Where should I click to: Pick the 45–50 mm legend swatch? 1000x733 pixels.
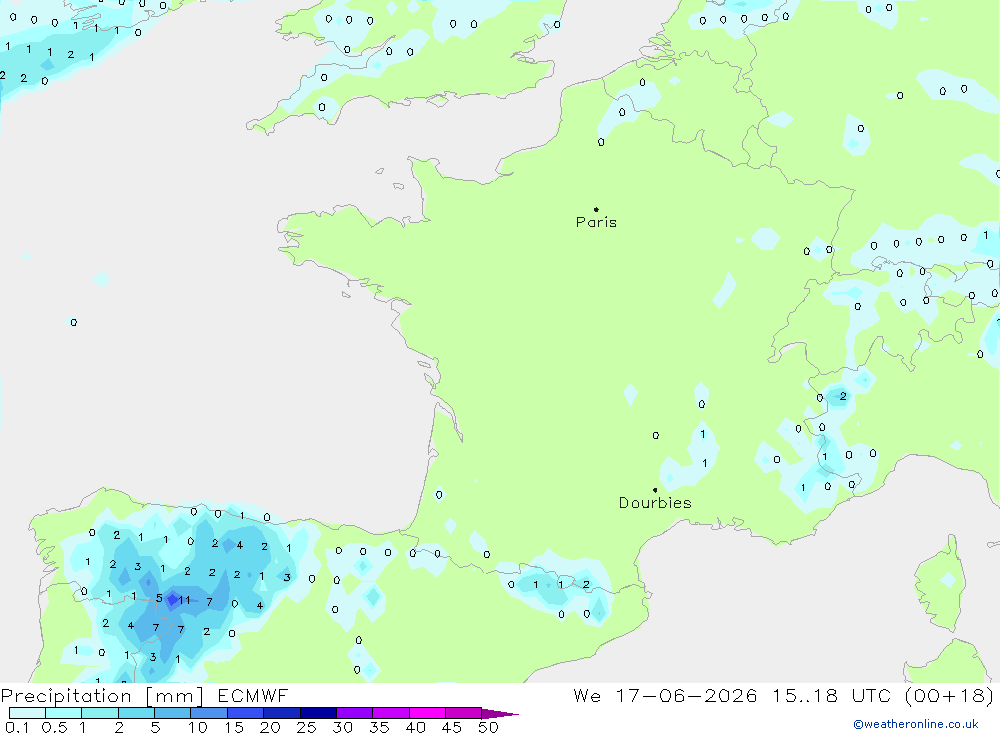(x=463, y=713)
